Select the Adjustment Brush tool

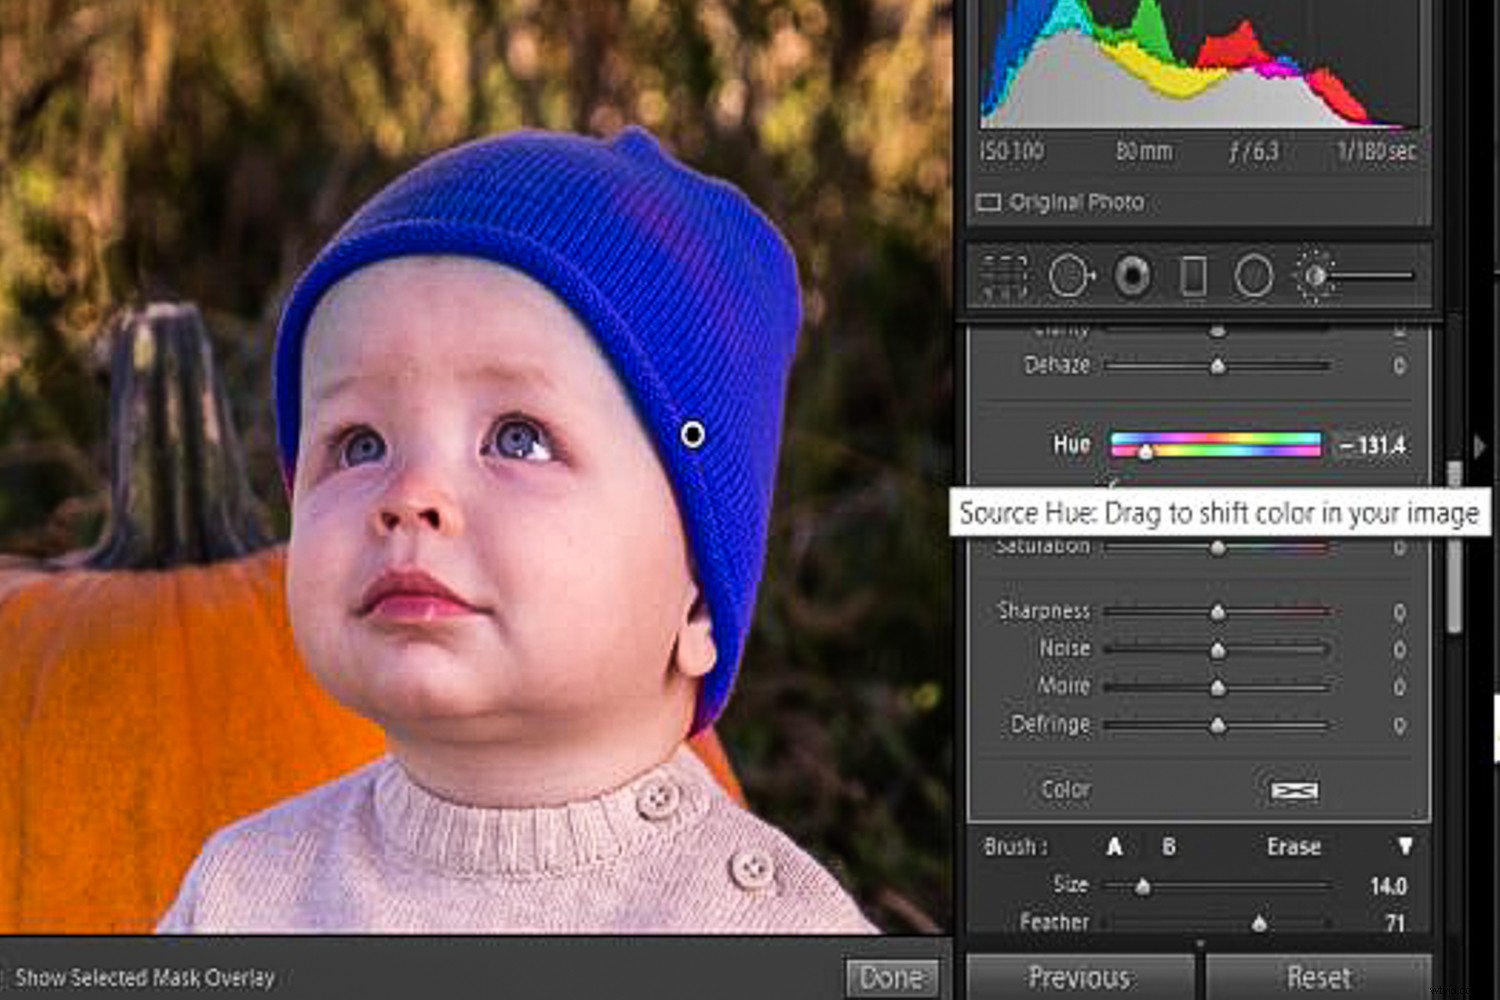[x=1316, y=275]
